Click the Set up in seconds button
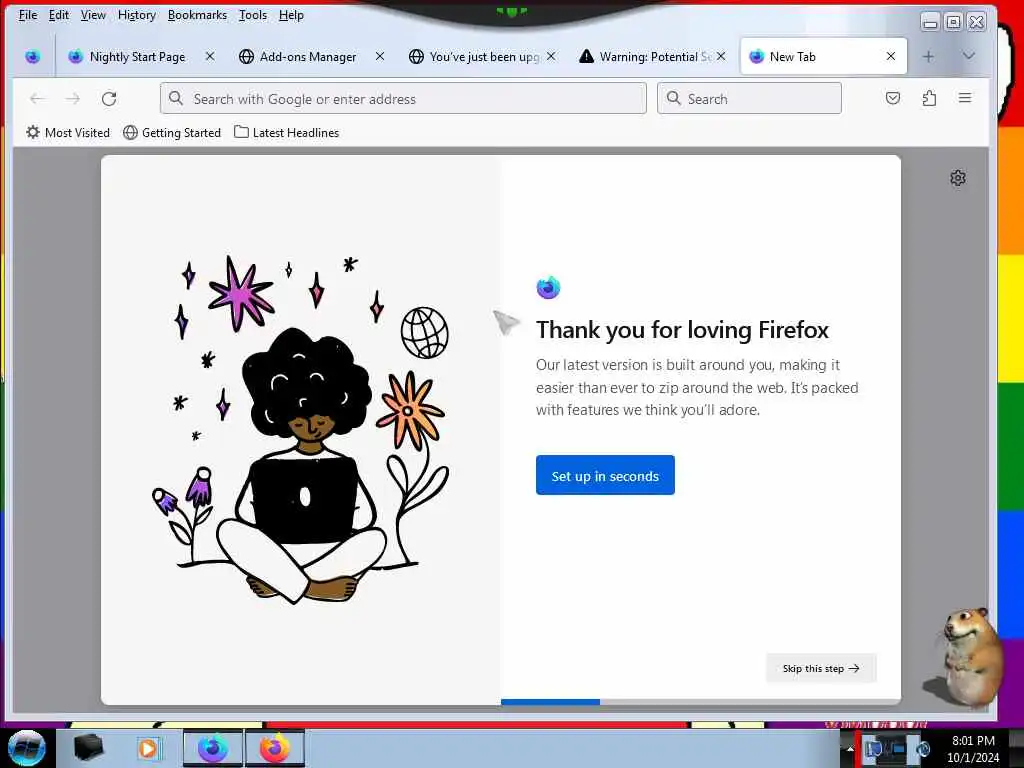The image size is (1024, 768). [605, 475]
